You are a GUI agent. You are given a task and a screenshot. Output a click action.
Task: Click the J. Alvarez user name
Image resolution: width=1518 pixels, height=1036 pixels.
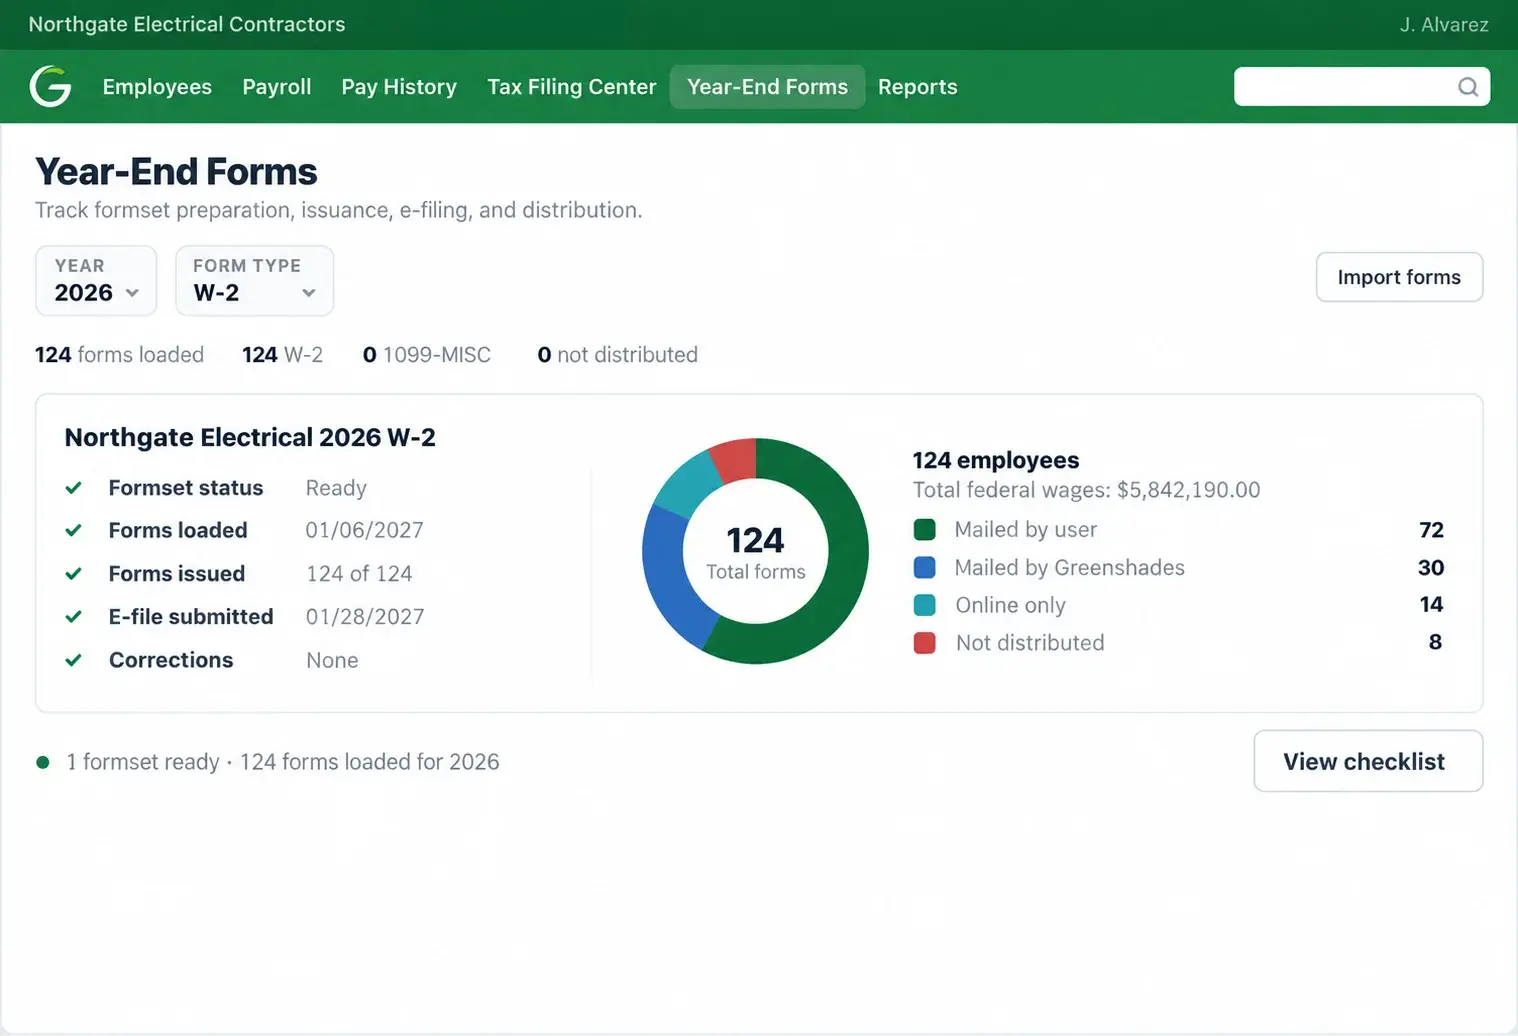(1444, 25)
